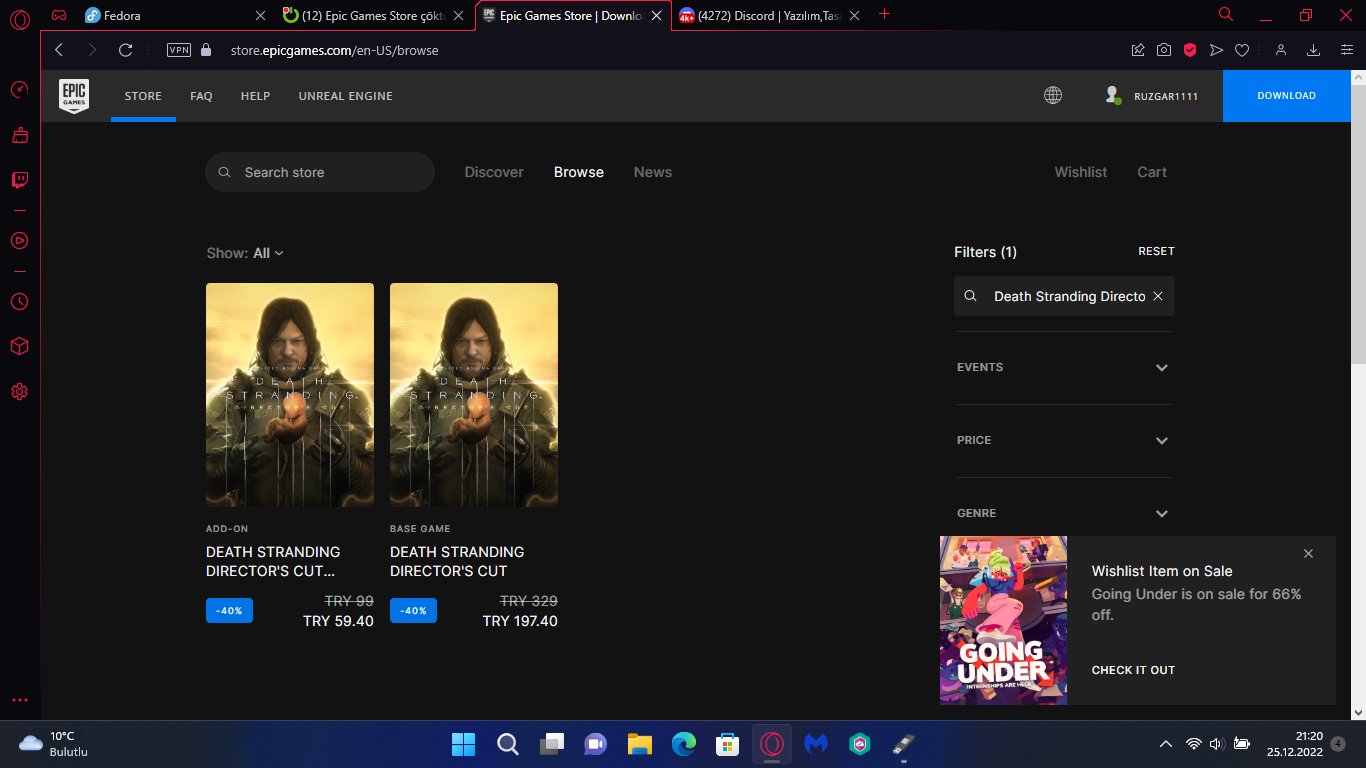Go to the Discover section
The height and width of the screenshot is (768, 1366).
point(494,172)
